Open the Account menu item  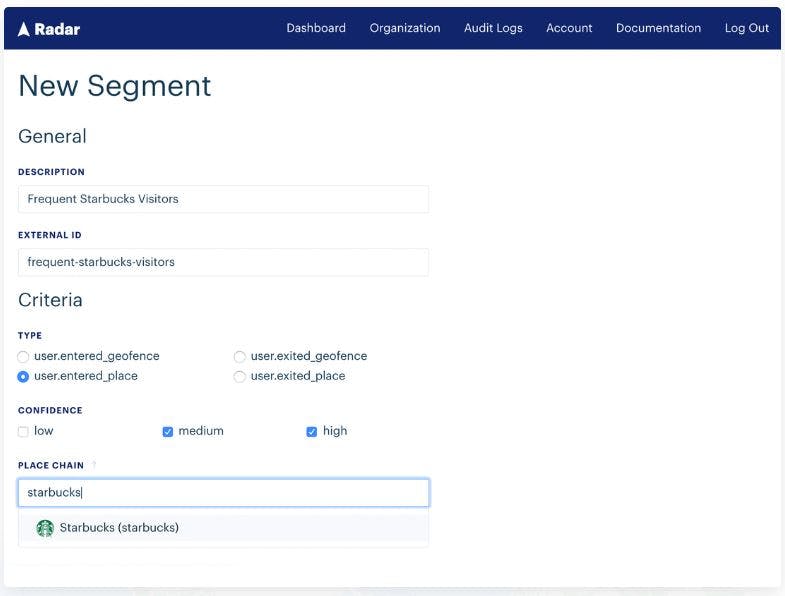(x=569, y=28)
